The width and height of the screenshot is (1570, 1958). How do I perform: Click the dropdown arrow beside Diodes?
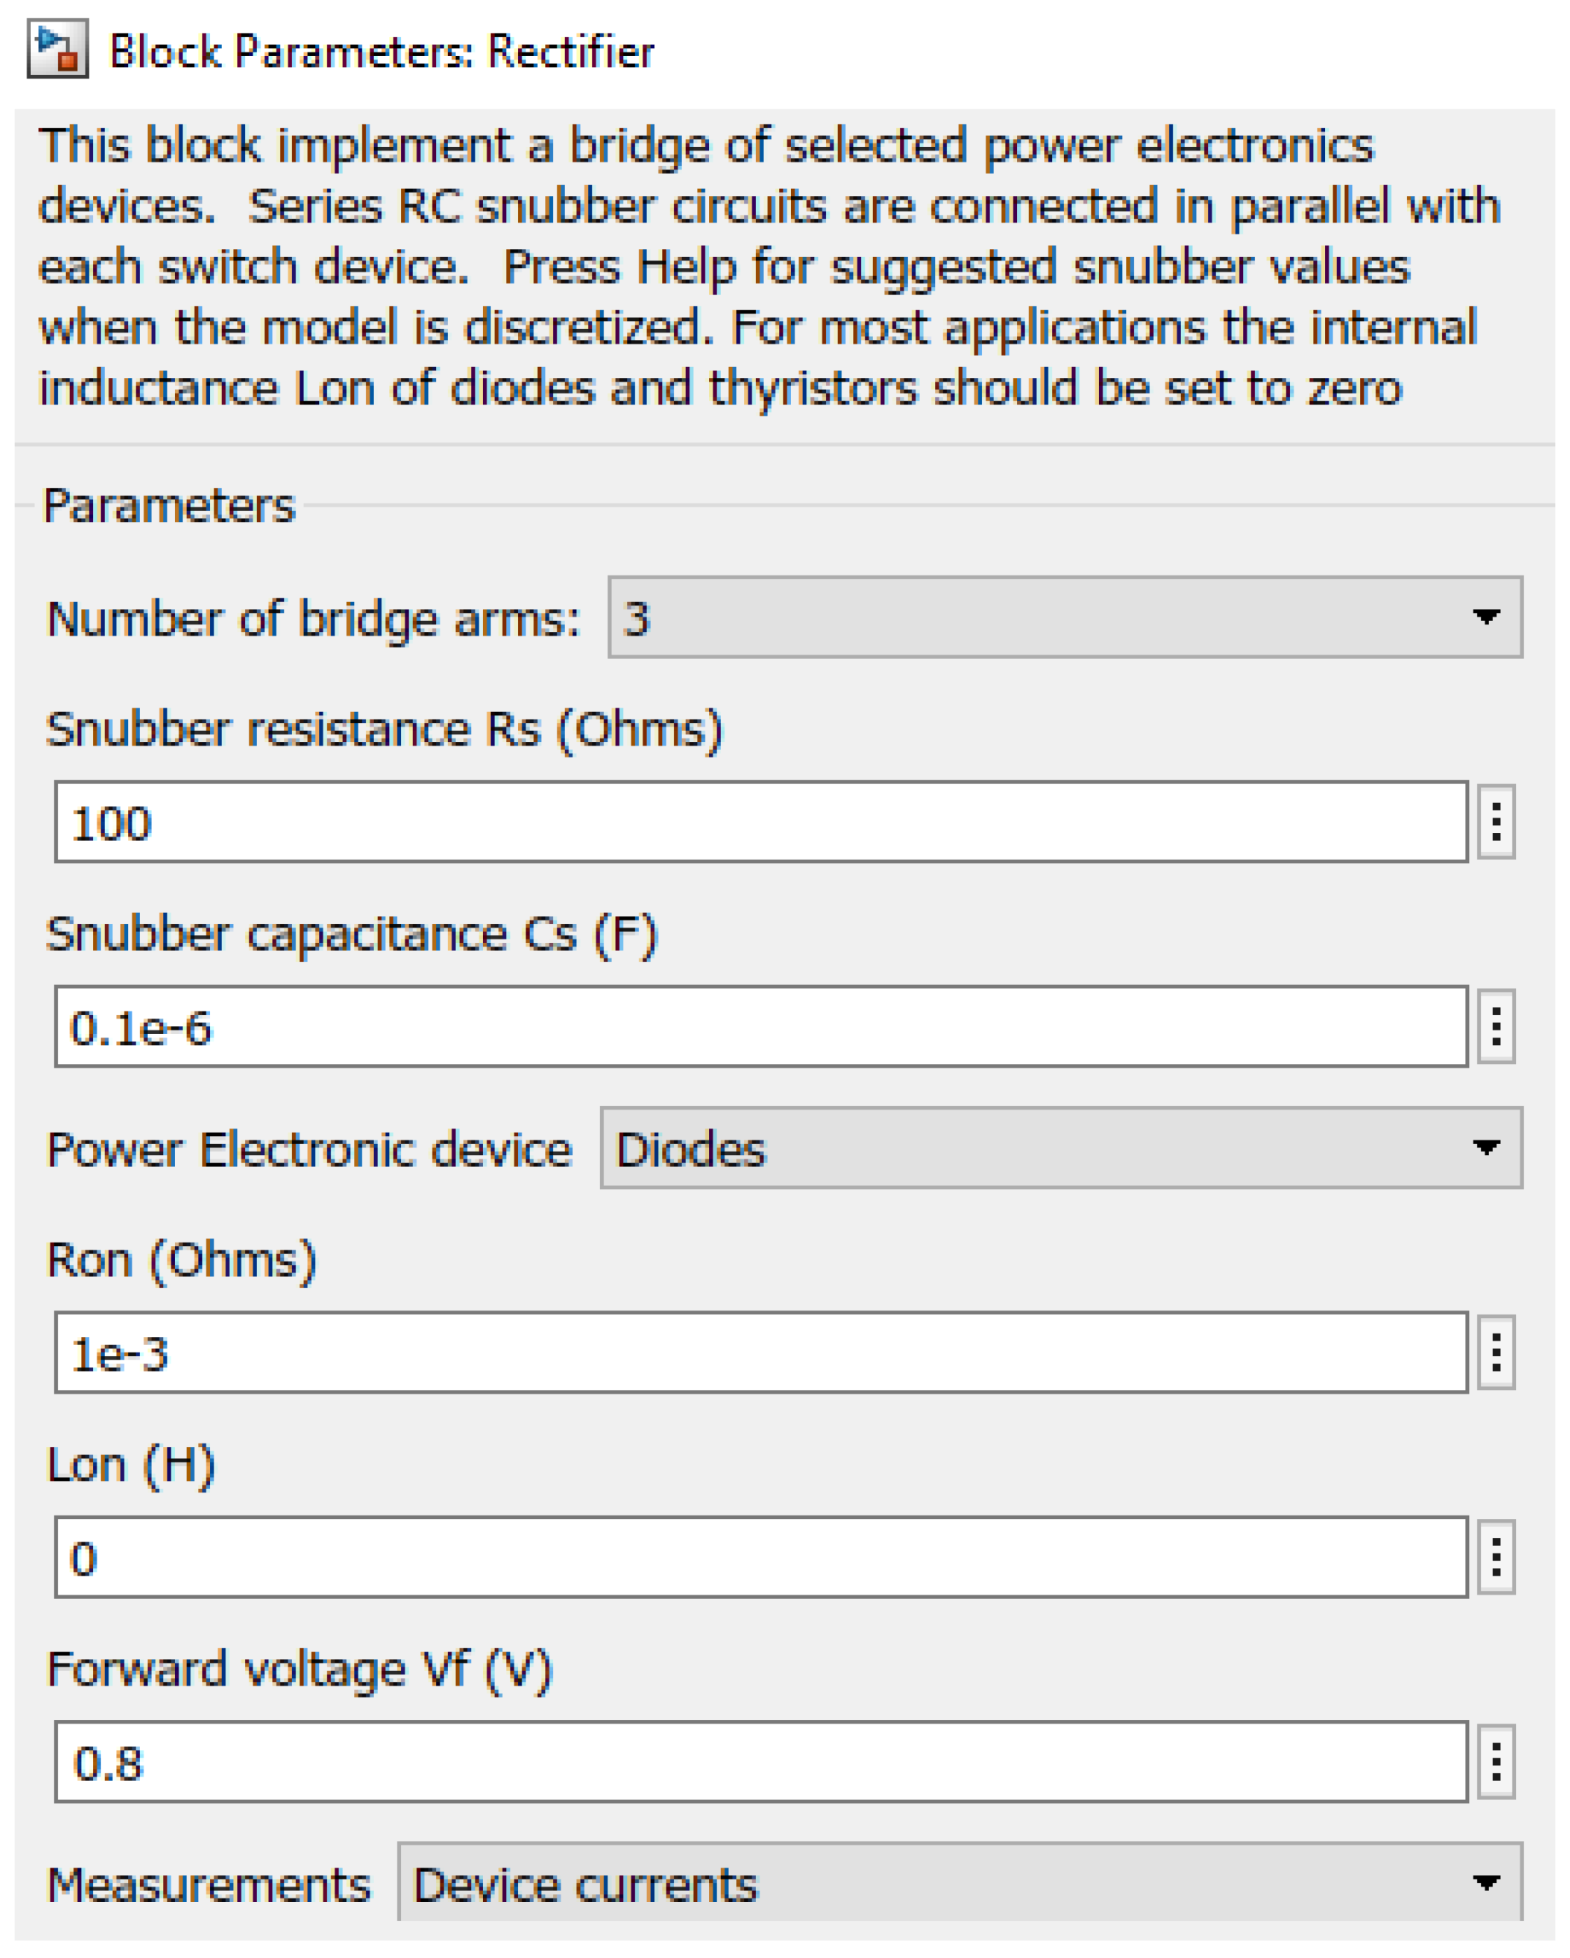click(1486, 1148)
